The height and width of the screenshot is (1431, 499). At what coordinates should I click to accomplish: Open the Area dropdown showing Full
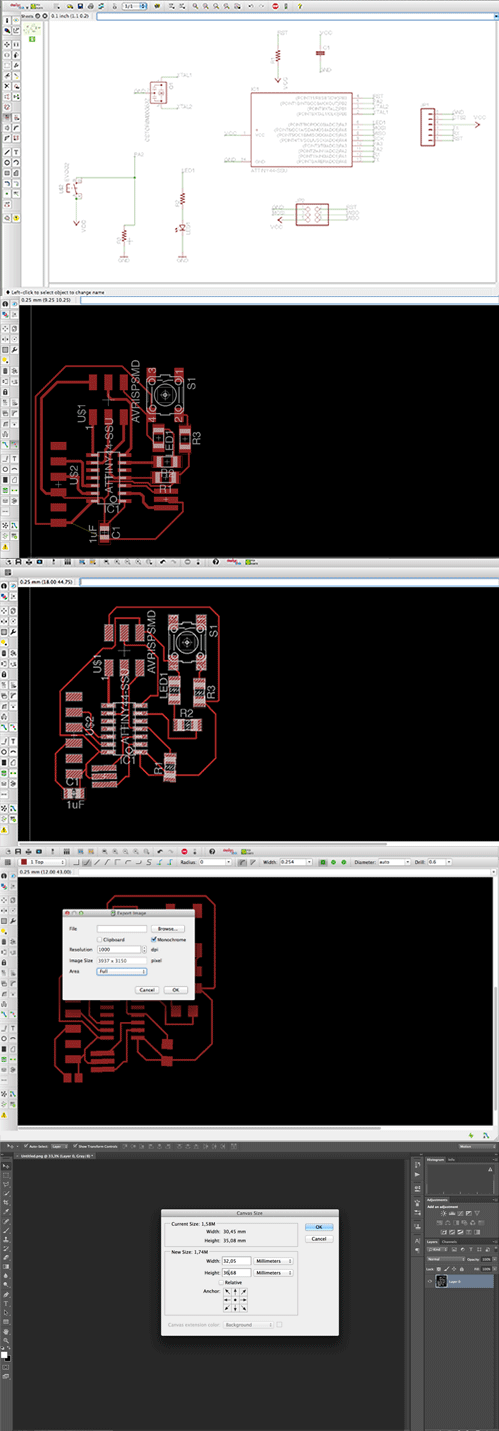(x=122, y=971)
